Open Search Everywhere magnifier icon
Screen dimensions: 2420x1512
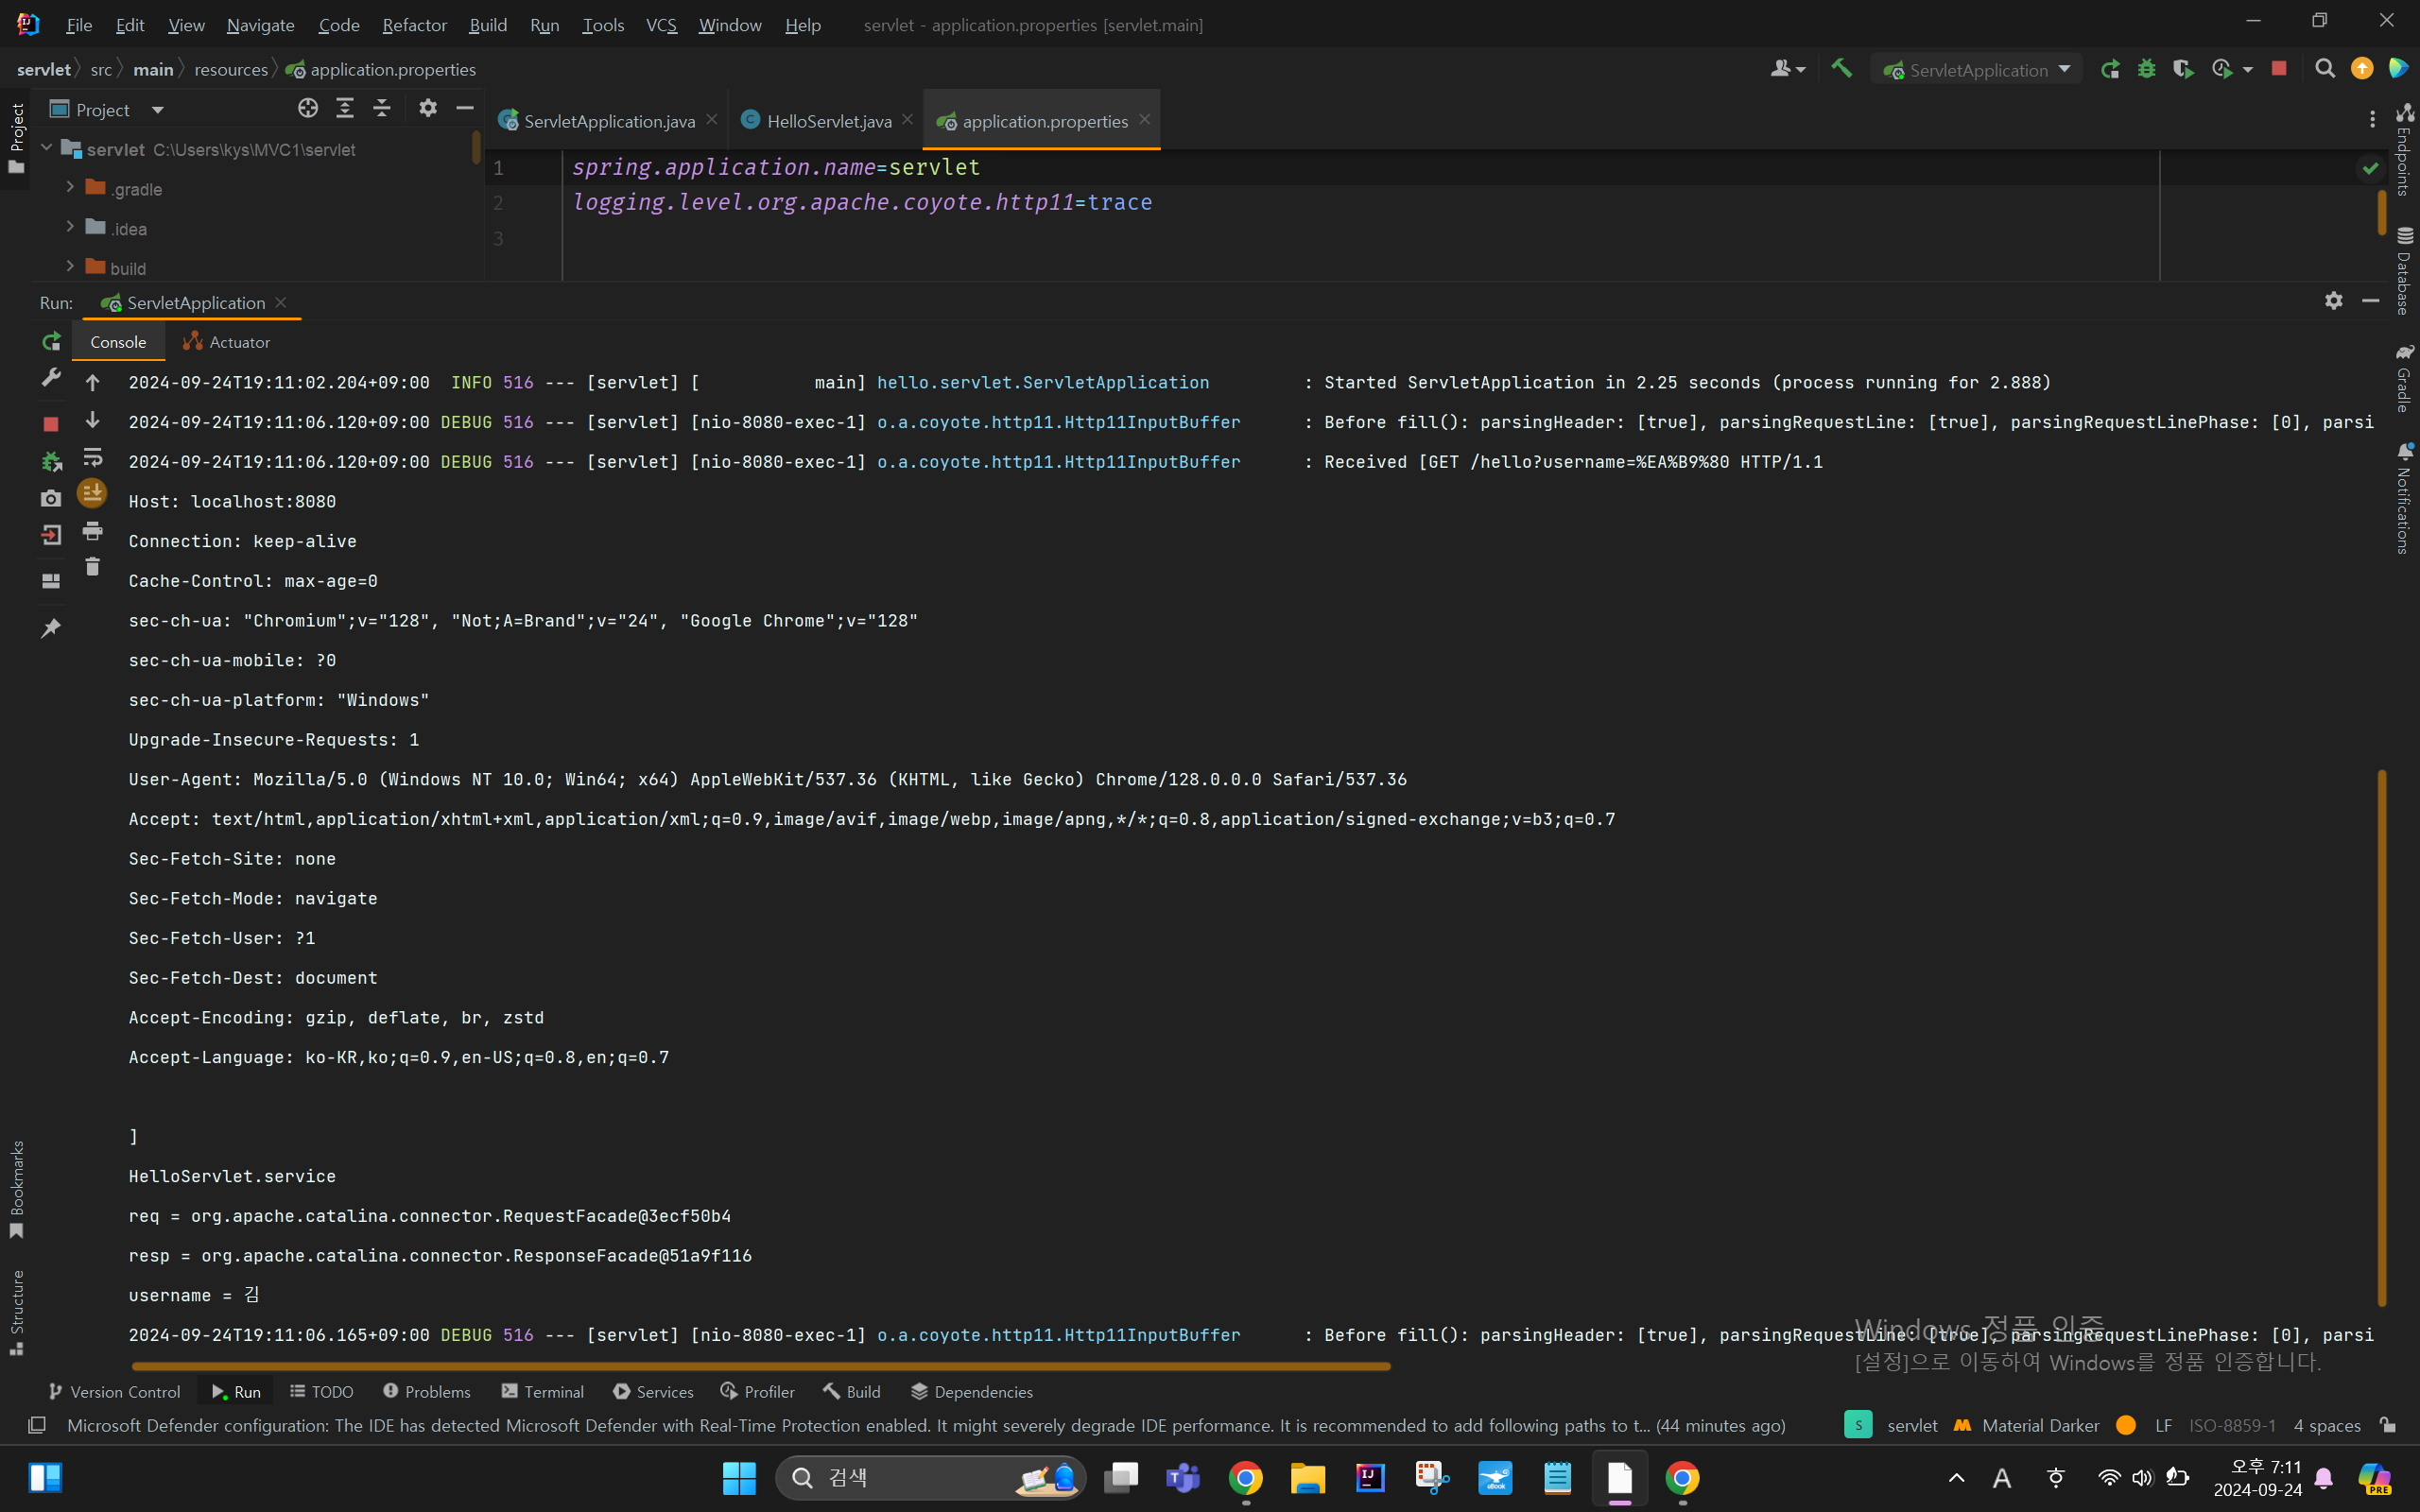pyautogui.click(x=2325, y=69)
